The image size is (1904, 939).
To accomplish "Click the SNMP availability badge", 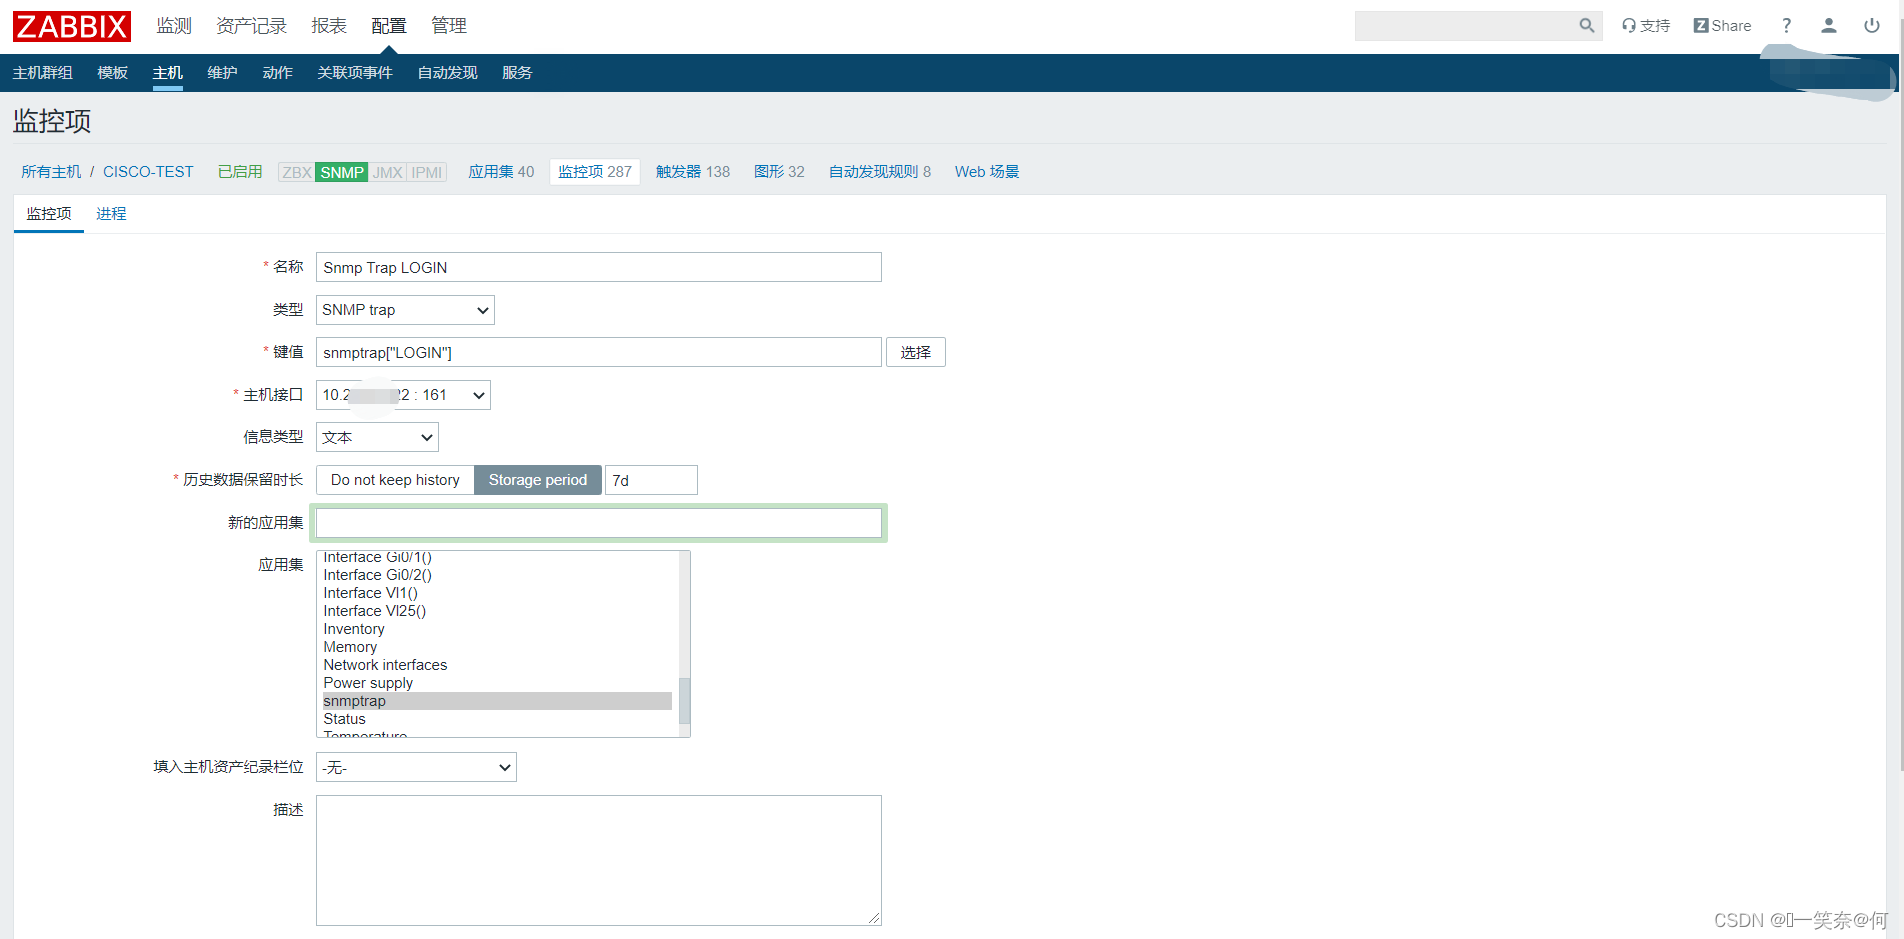I will pyautogui.click(x=342, y=172).
